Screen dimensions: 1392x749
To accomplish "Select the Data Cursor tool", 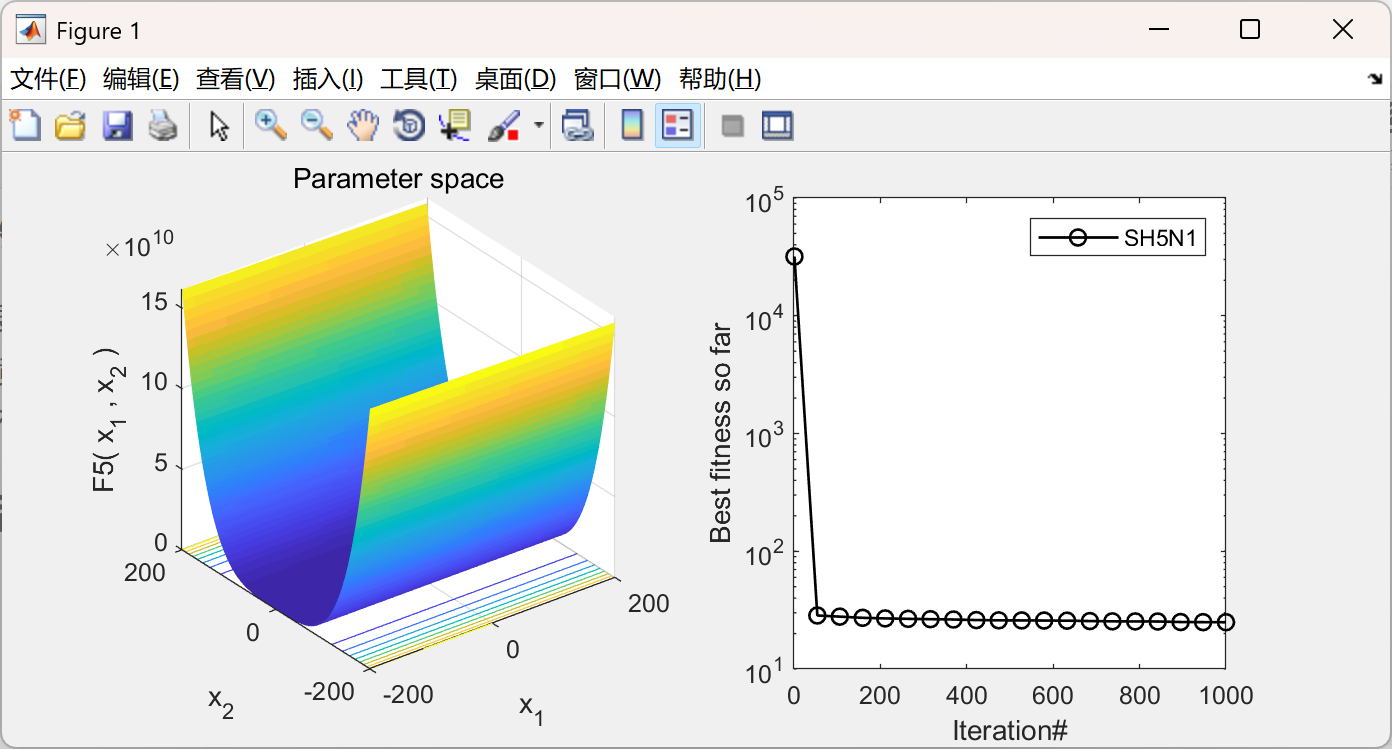I will coord(455,125).
